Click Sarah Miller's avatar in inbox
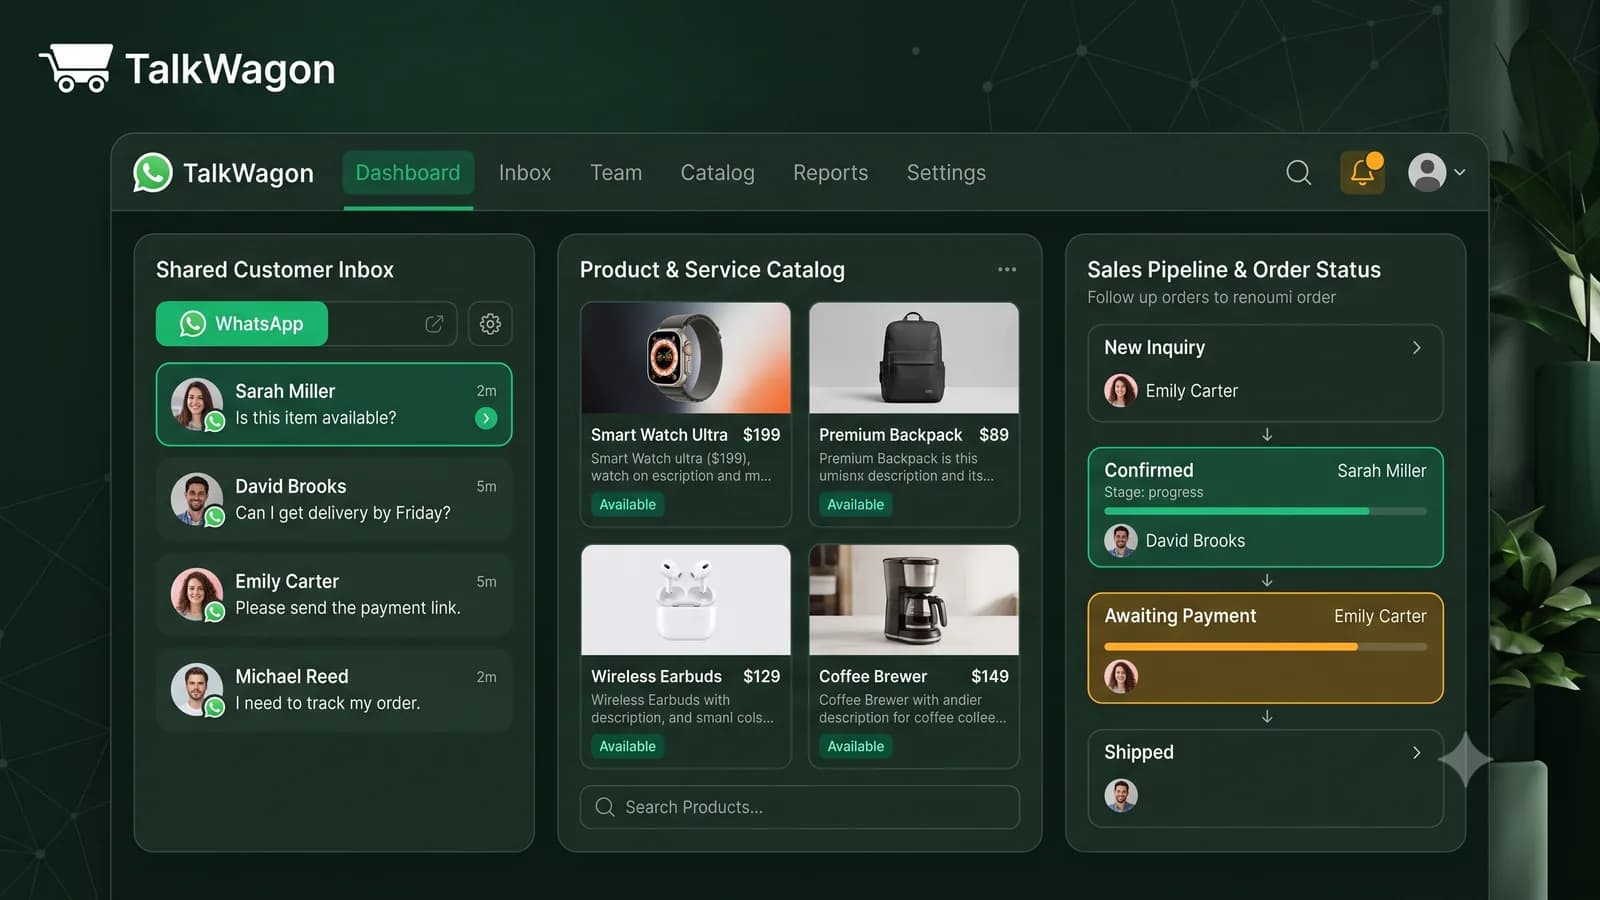The height and width of the screenshot is (900, 1600). pos(197,404)
